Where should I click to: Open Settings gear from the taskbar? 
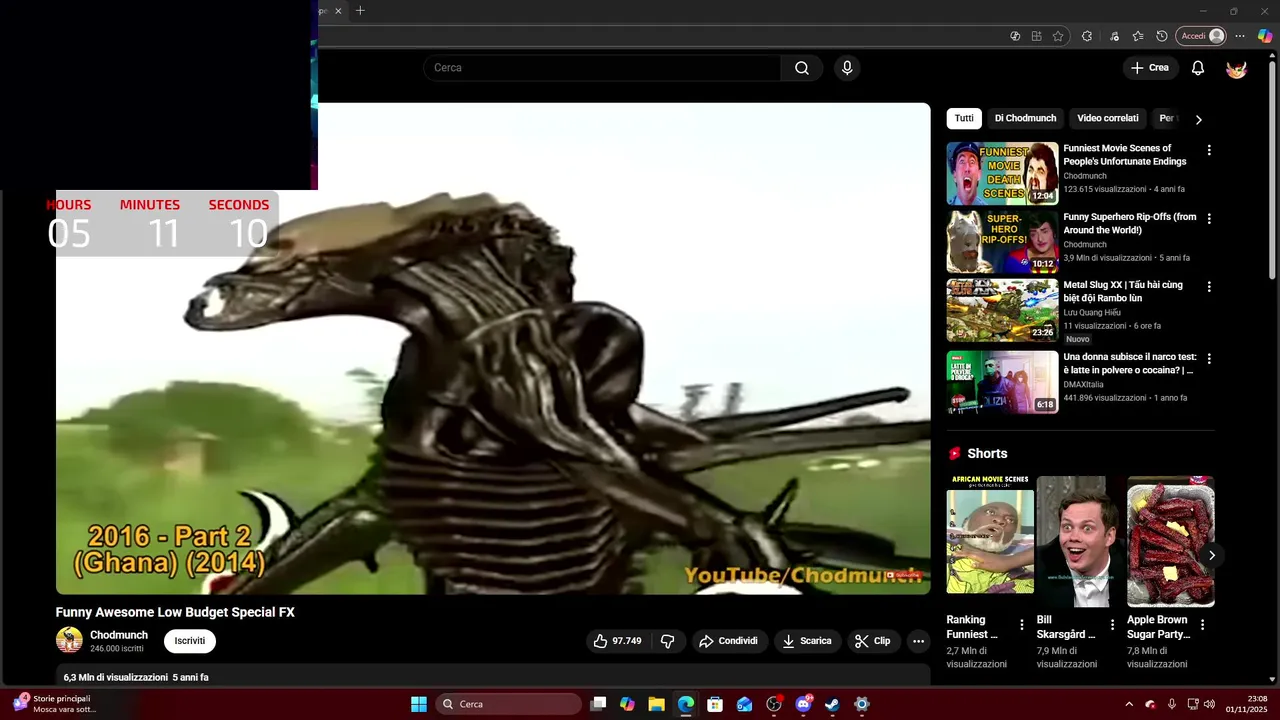(x=862, y=704)
